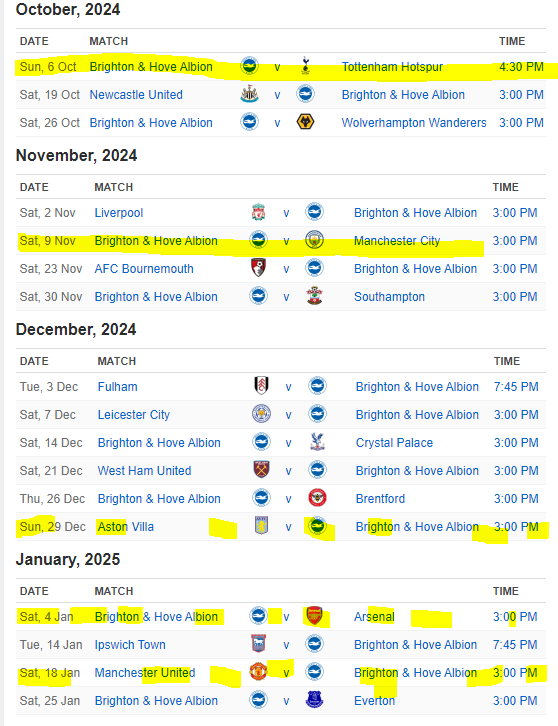
Task: Click the Manchester United crest
Action: pyautogui.click(x=258, y=671)
